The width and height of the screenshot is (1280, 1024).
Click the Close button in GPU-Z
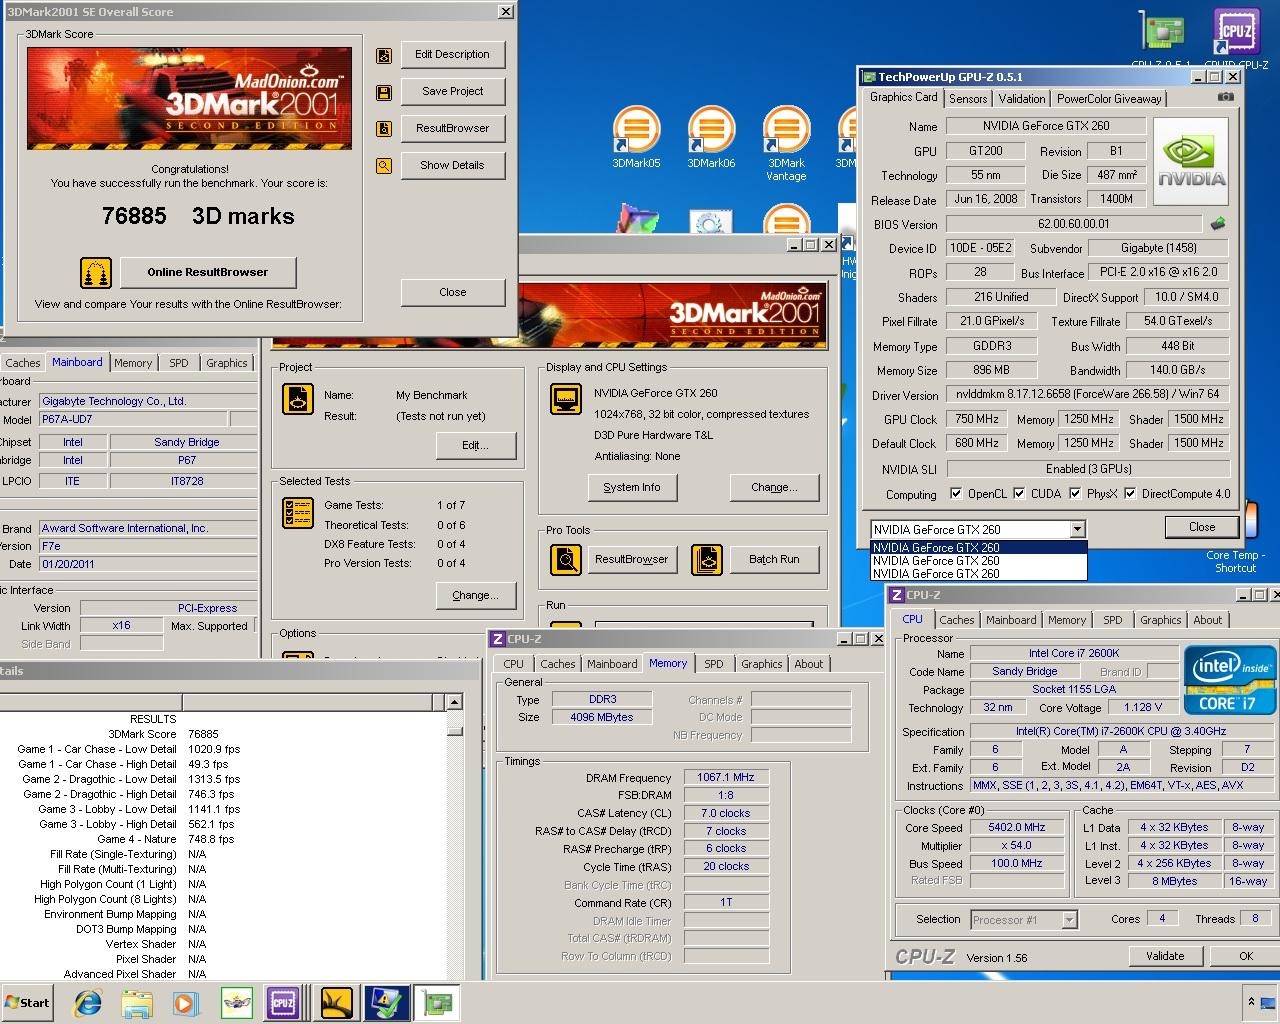click(x=1202, y=527)
